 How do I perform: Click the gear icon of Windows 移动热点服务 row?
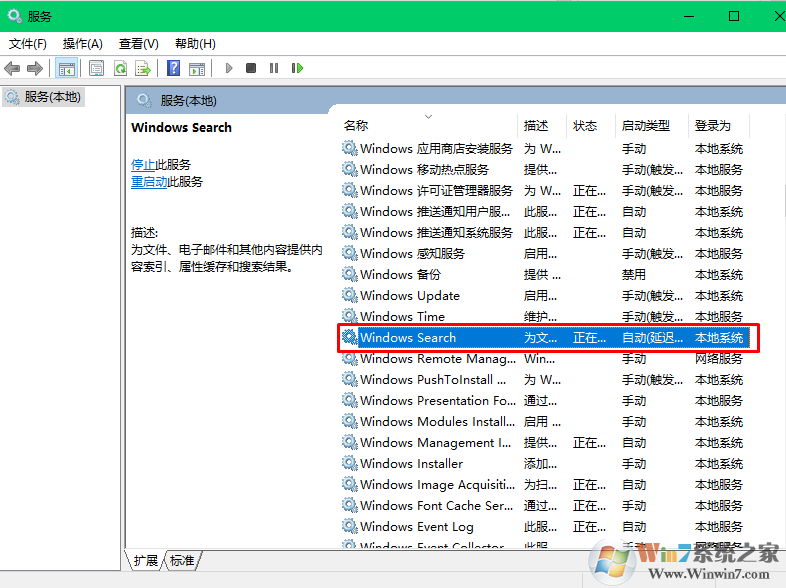tap(350, 169)
